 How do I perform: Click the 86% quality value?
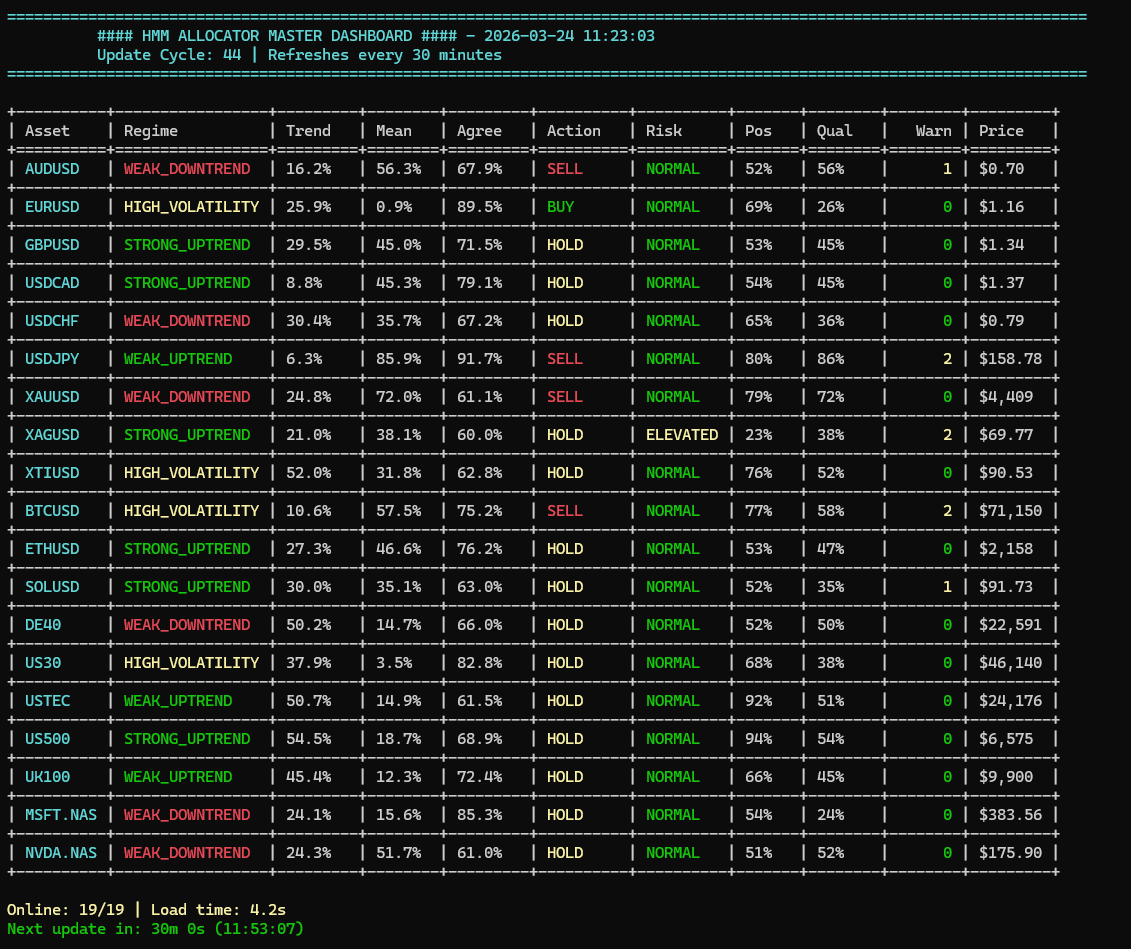pyautogui.click(x=830, y=359)
